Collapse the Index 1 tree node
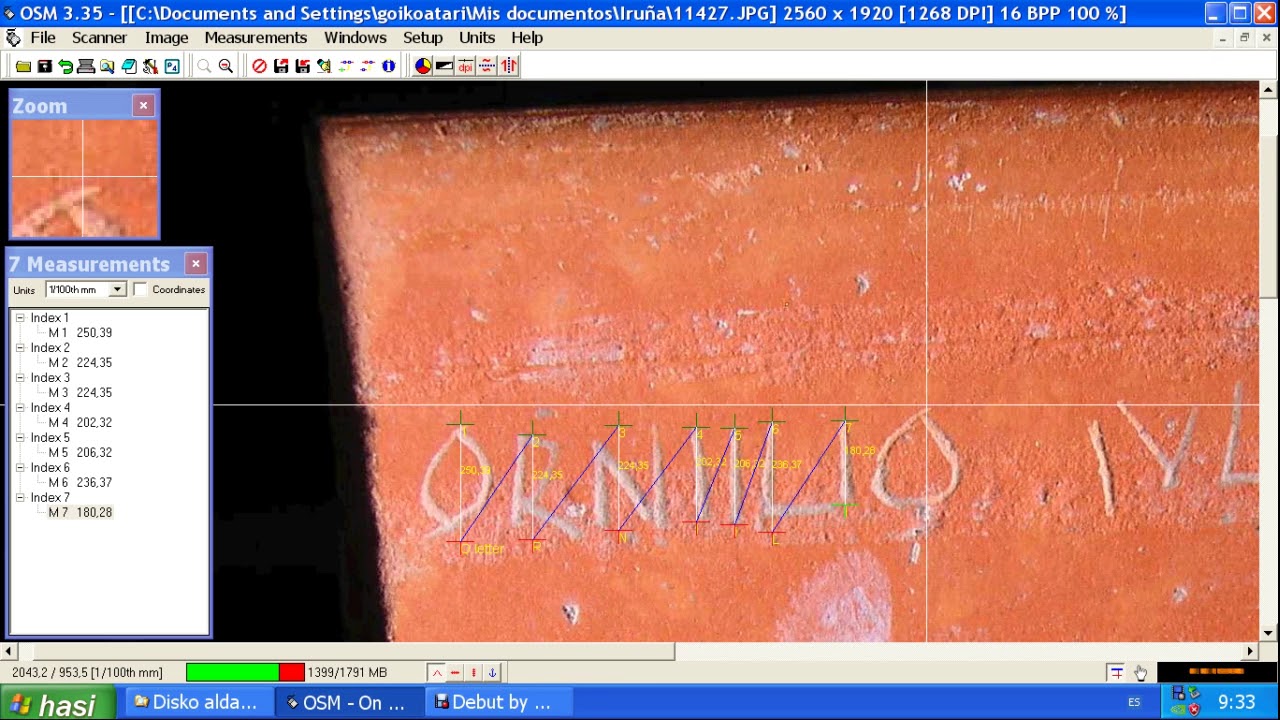The image size is (1280, 720). point(20,318)
